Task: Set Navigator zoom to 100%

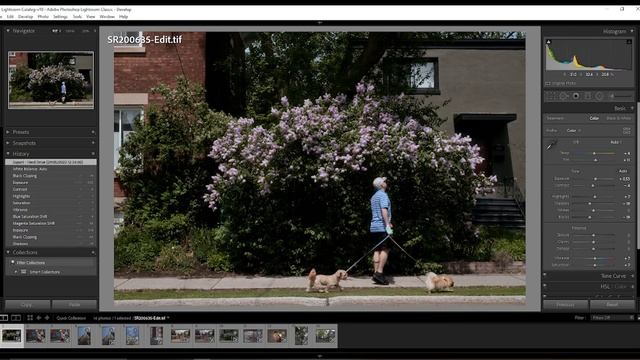Action: click(x=70, y=31)
